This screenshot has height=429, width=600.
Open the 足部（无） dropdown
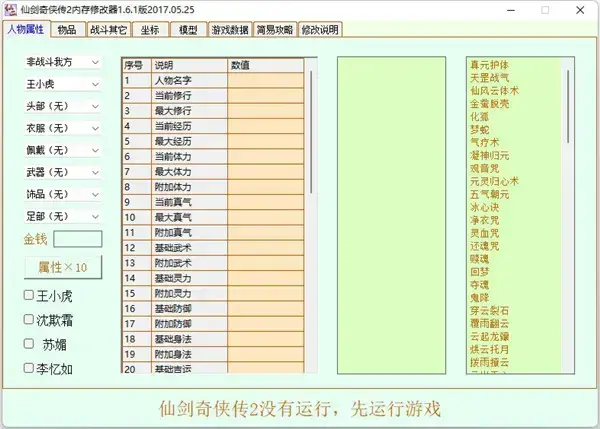coord(62,216)
